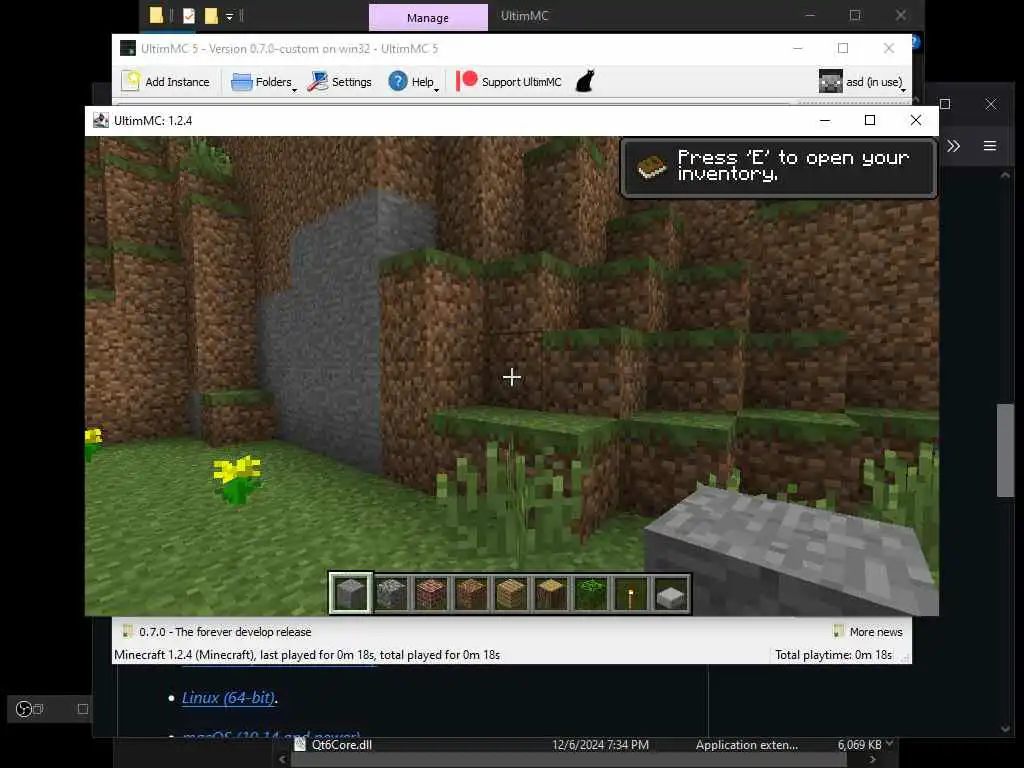Click right arrow of Explorer horizontal scrollbar
The image size is (1024, 768).
pyautogui.click(x=872, y=760)
